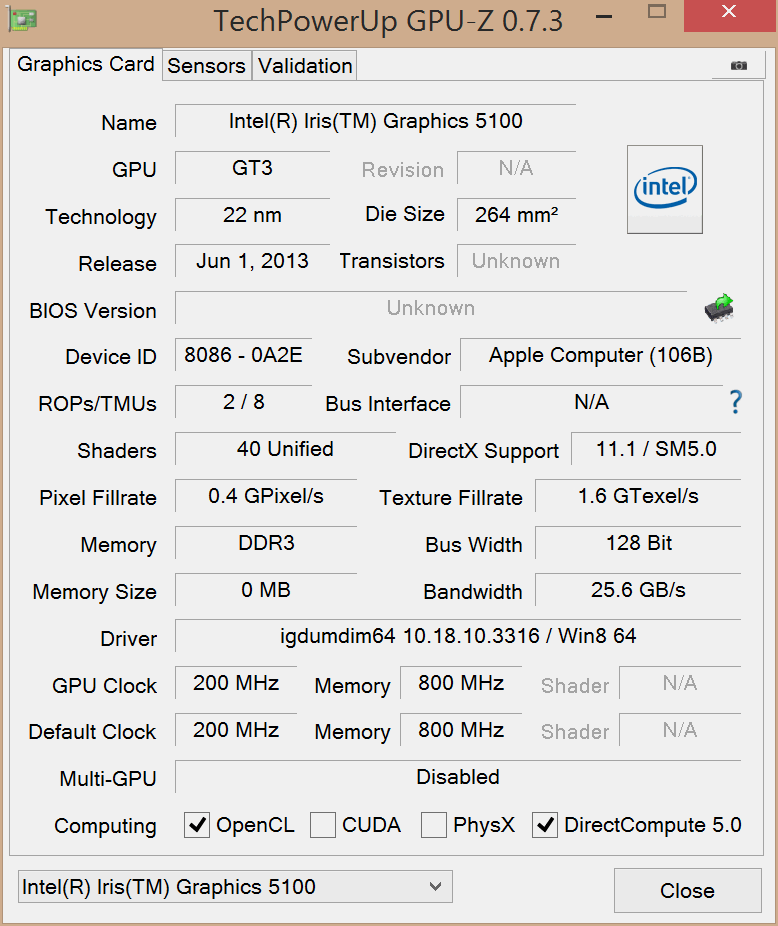The height and width of the screenshot is (926, 778).
Task: Click the Device ID field 8086 - 0A2E
Action: [x=243, y=355]
